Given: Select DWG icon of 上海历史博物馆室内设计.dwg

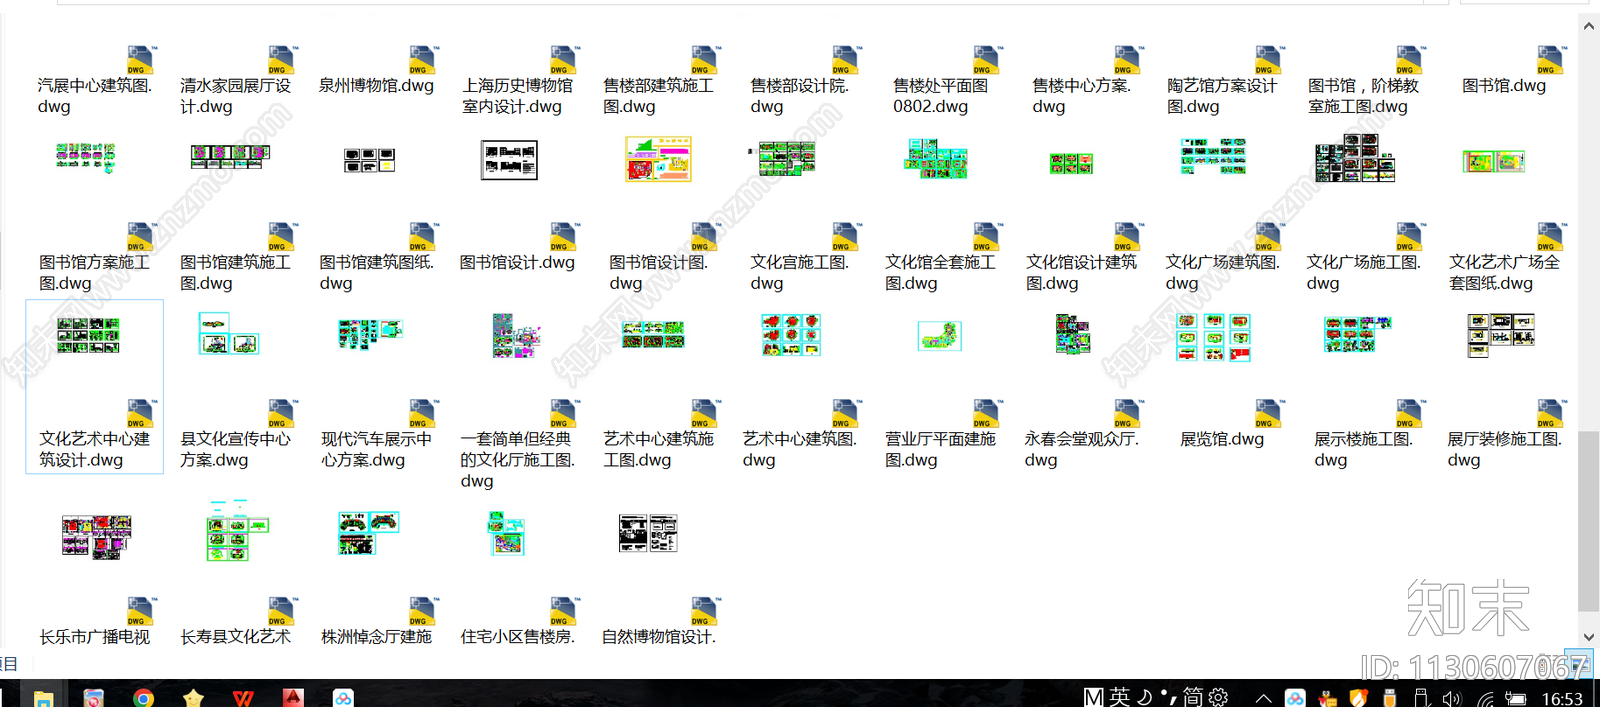Looking at the screenshot, I should click(563, 60).
